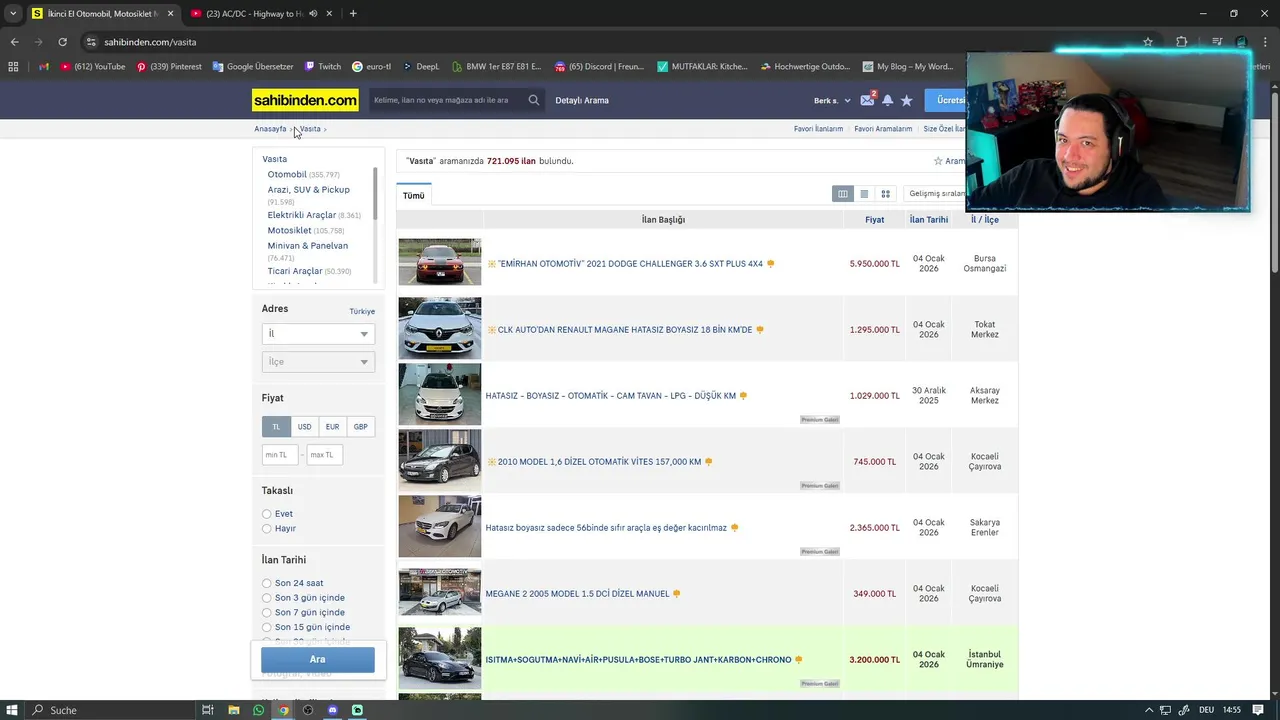This screenshot has height=720, width=1280.
Task: Open Türkiye country selector link
Action: [x=362, y=311]
